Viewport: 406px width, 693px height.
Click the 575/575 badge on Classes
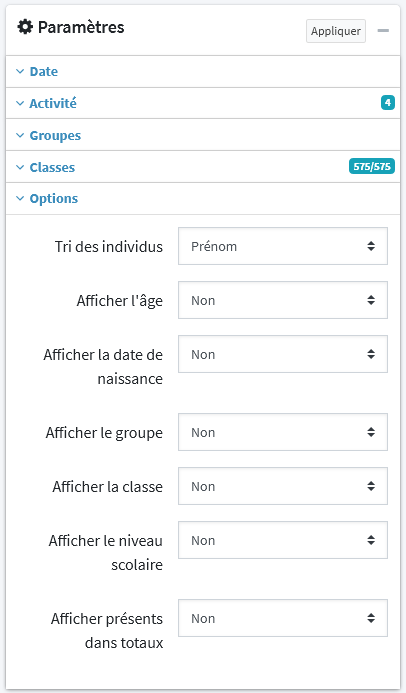pyautogui.click(x=372, y=166)
